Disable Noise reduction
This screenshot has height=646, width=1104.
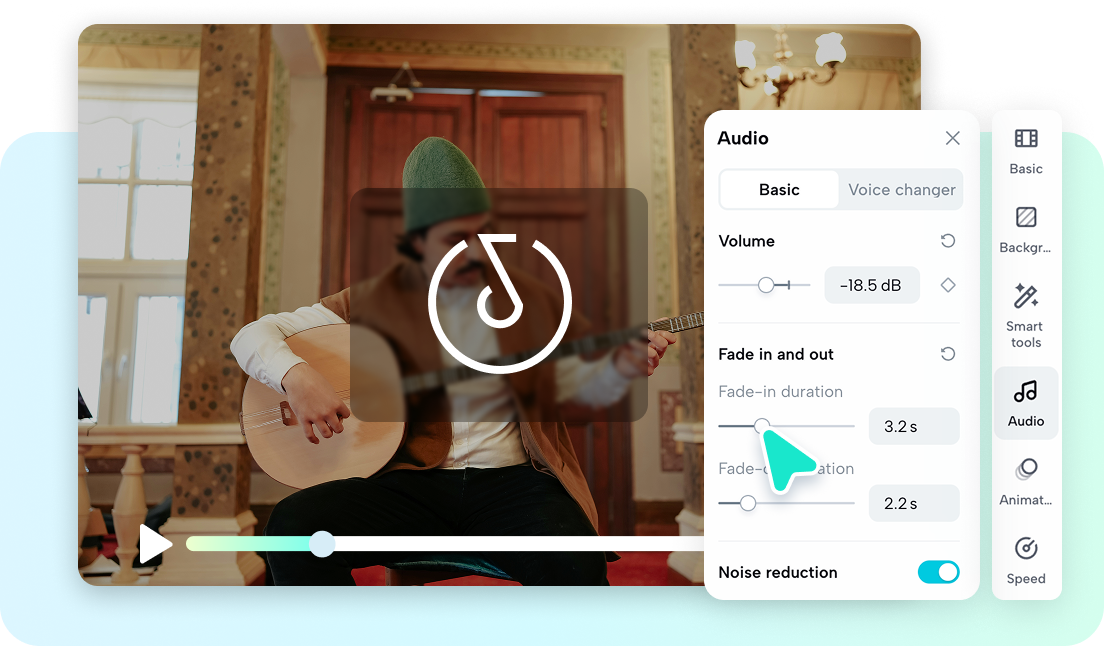pyautogui.click(x=938, y=572)
